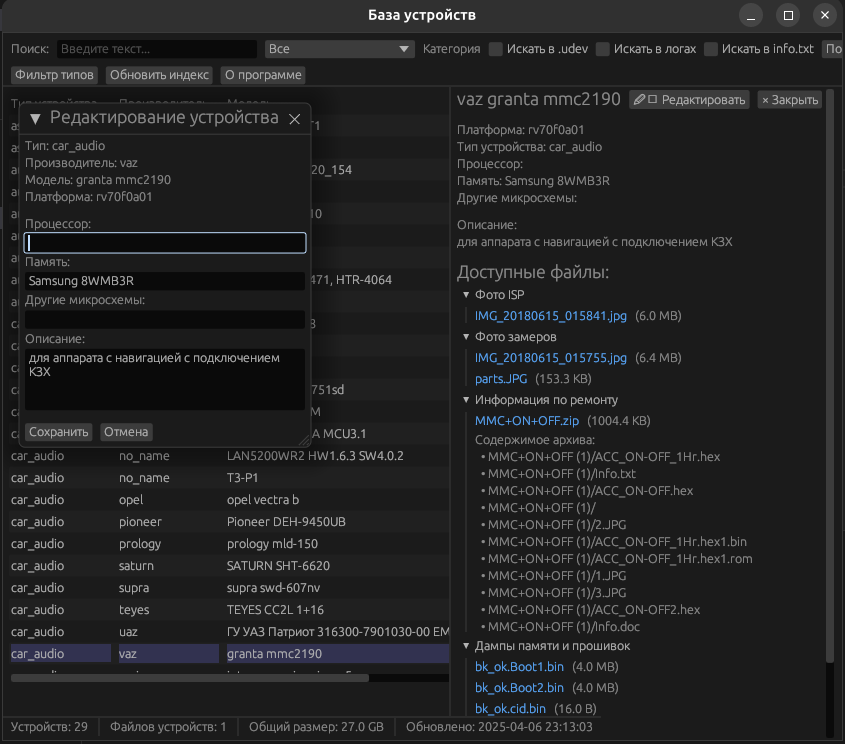The width and height of the screenshot is (845, 744).
Task: Open parts.JPG file link
Action: click(501, 379)
